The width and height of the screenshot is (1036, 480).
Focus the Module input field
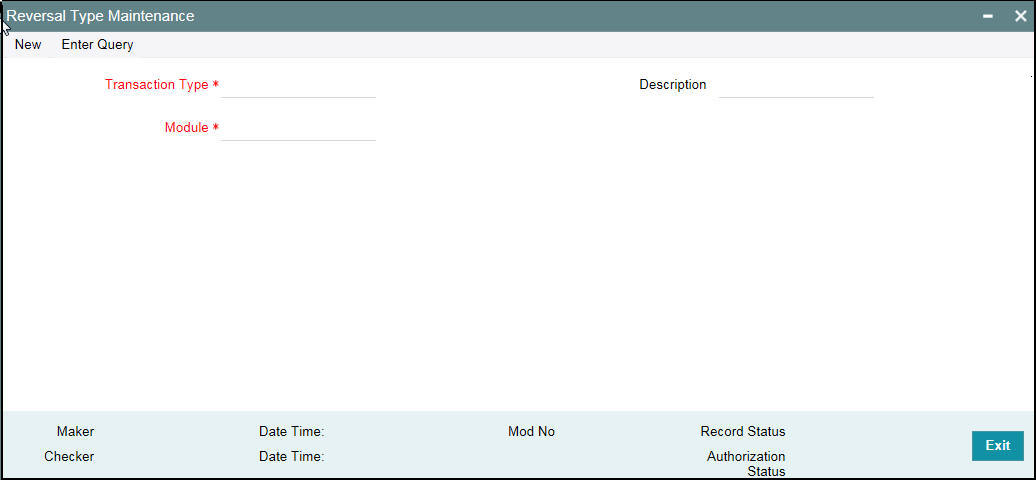(298, 128)
